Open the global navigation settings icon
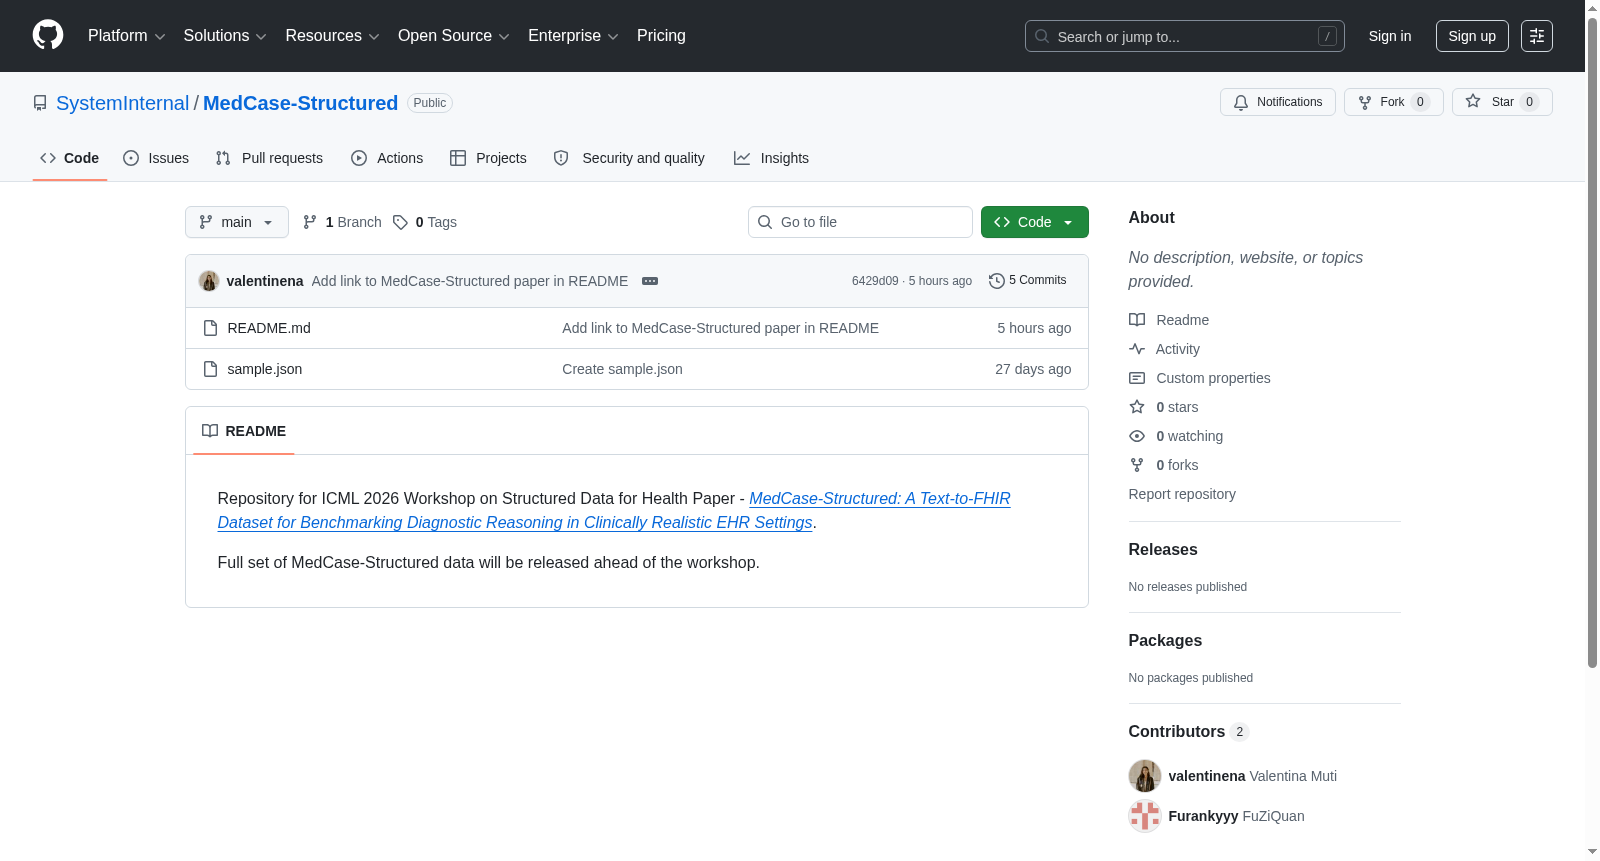1600x861 pixels. (x=1537, y=36)
